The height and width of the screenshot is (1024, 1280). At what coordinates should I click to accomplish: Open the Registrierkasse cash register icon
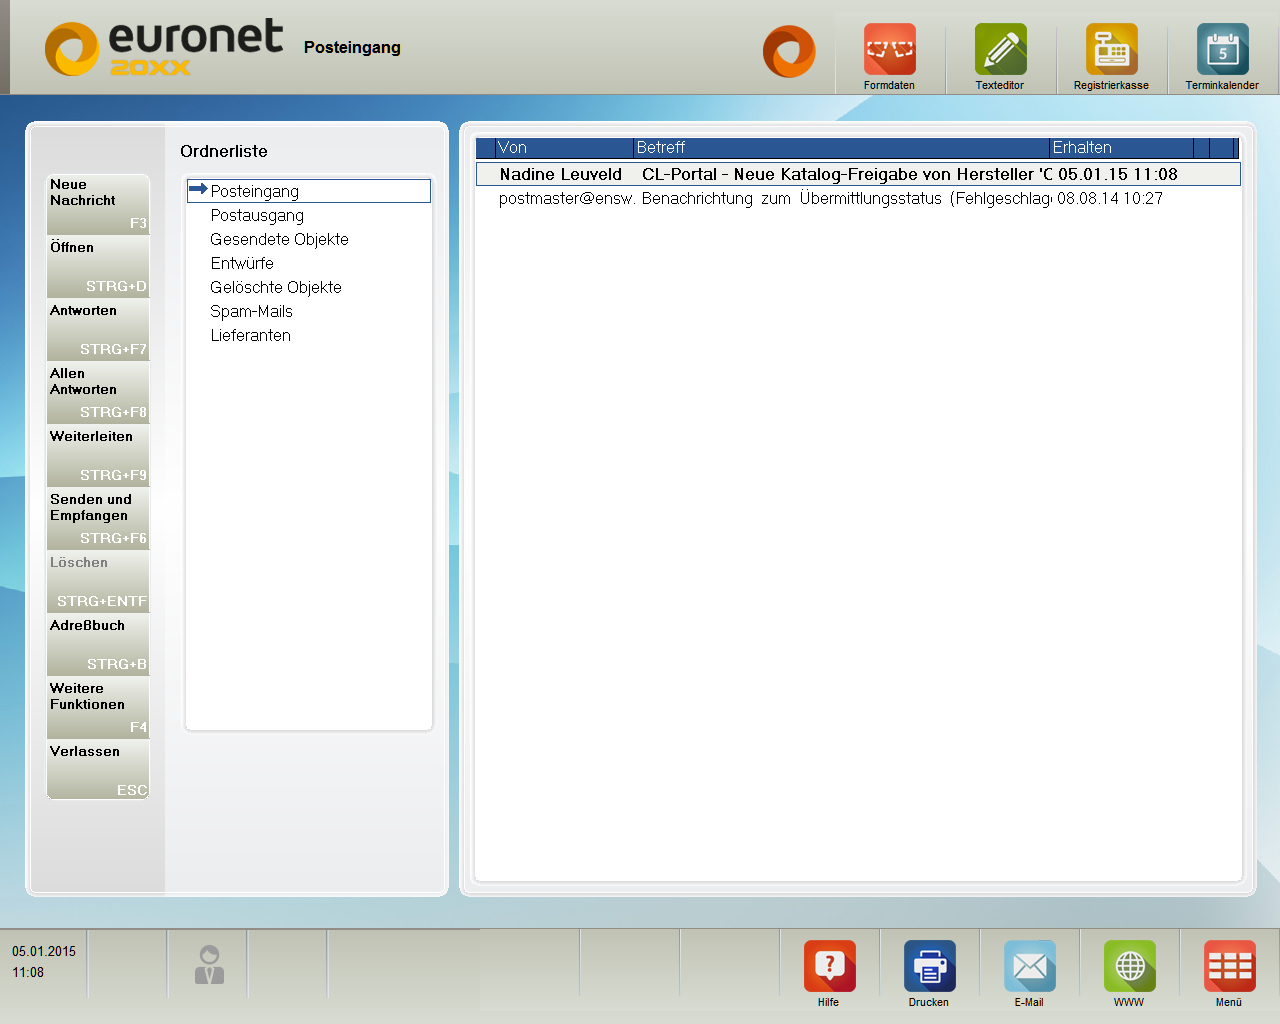point(1111,49)
